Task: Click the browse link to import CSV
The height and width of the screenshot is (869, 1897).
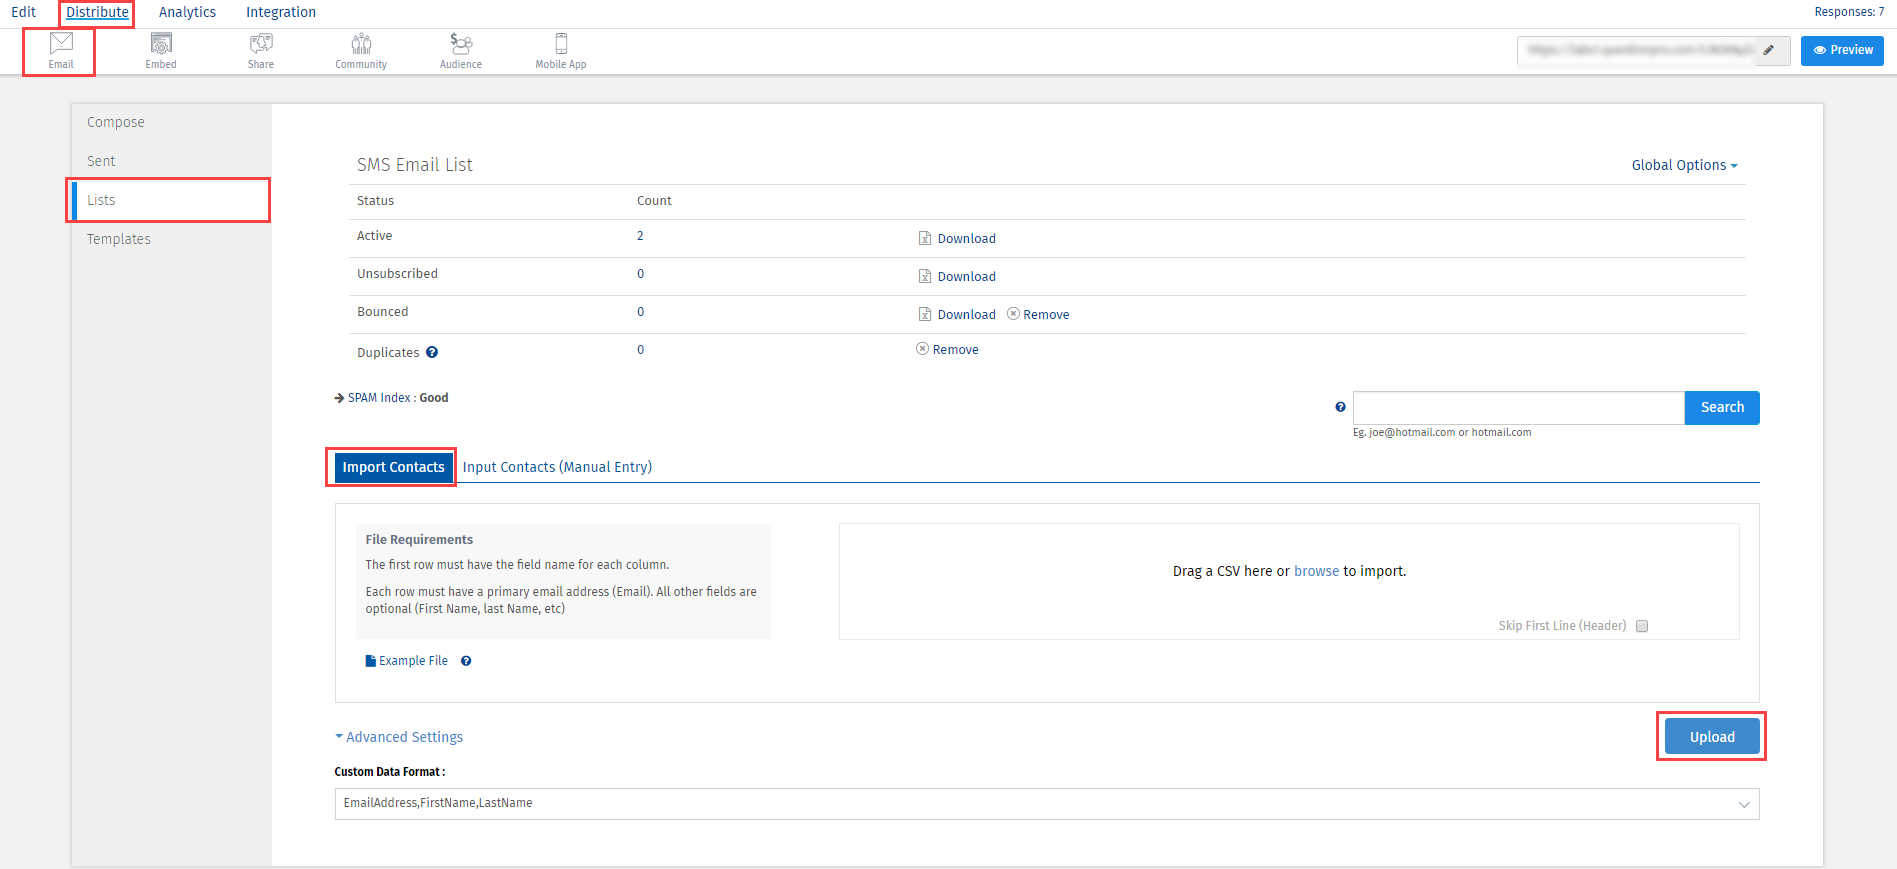Action: point(1316,571)
